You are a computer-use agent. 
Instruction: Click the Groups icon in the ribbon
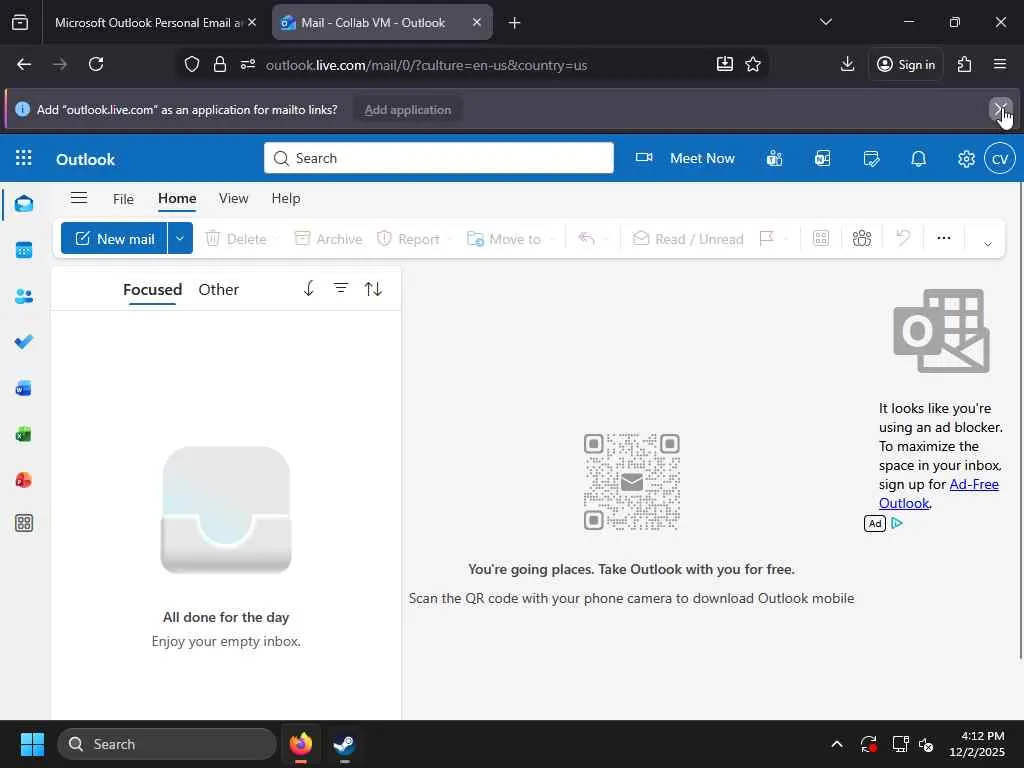[x=862, y=238]
